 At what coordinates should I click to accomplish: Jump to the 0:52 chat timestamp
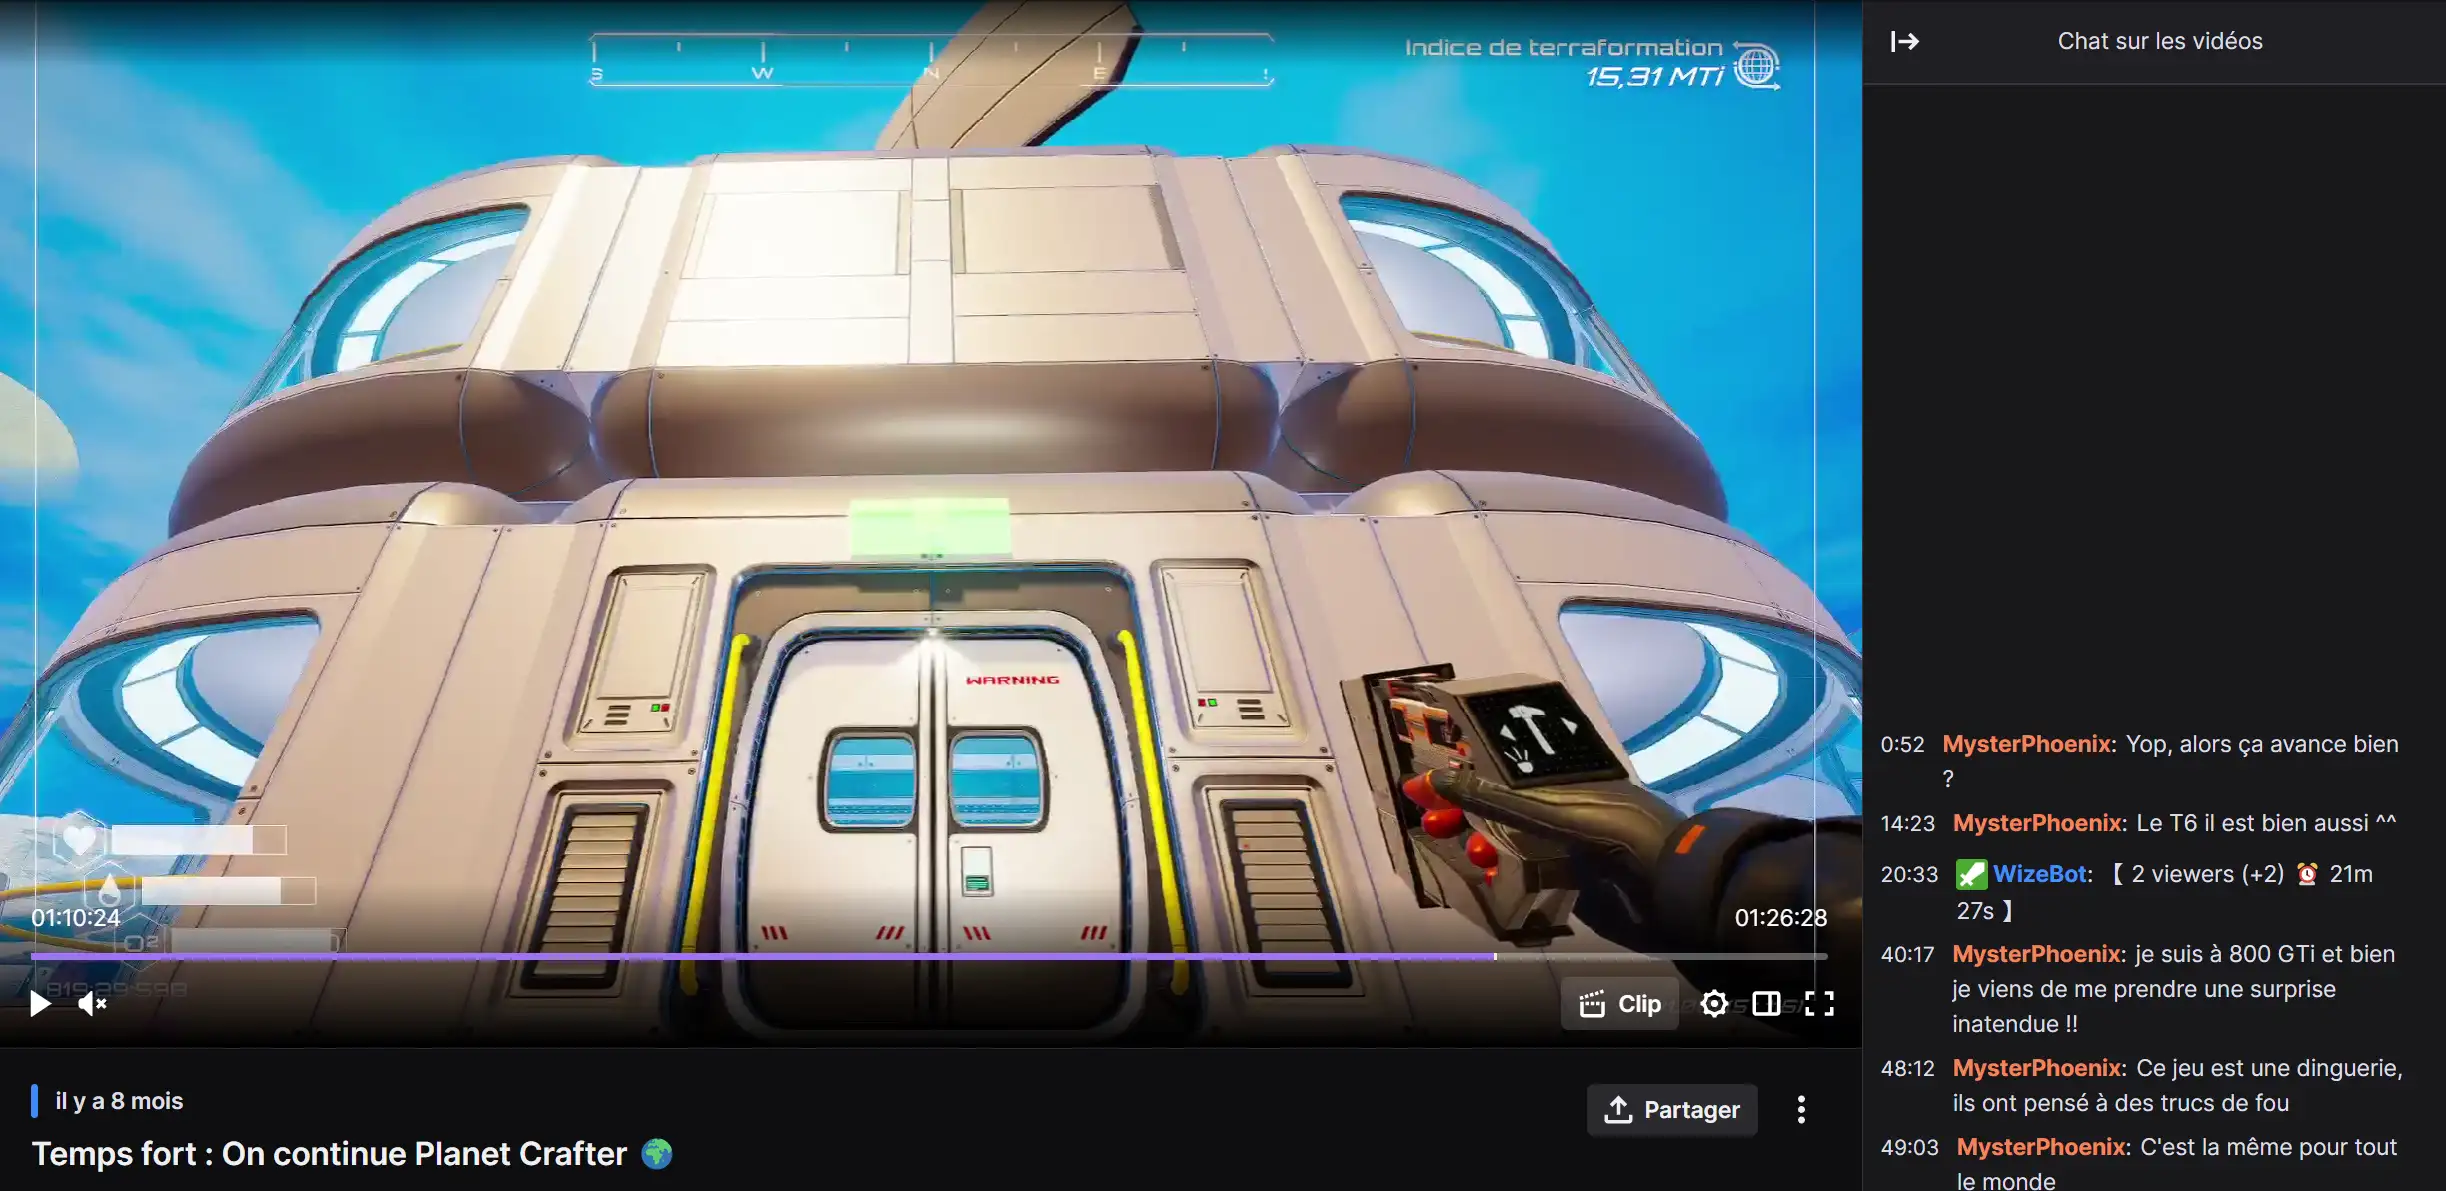[1902, 744]
